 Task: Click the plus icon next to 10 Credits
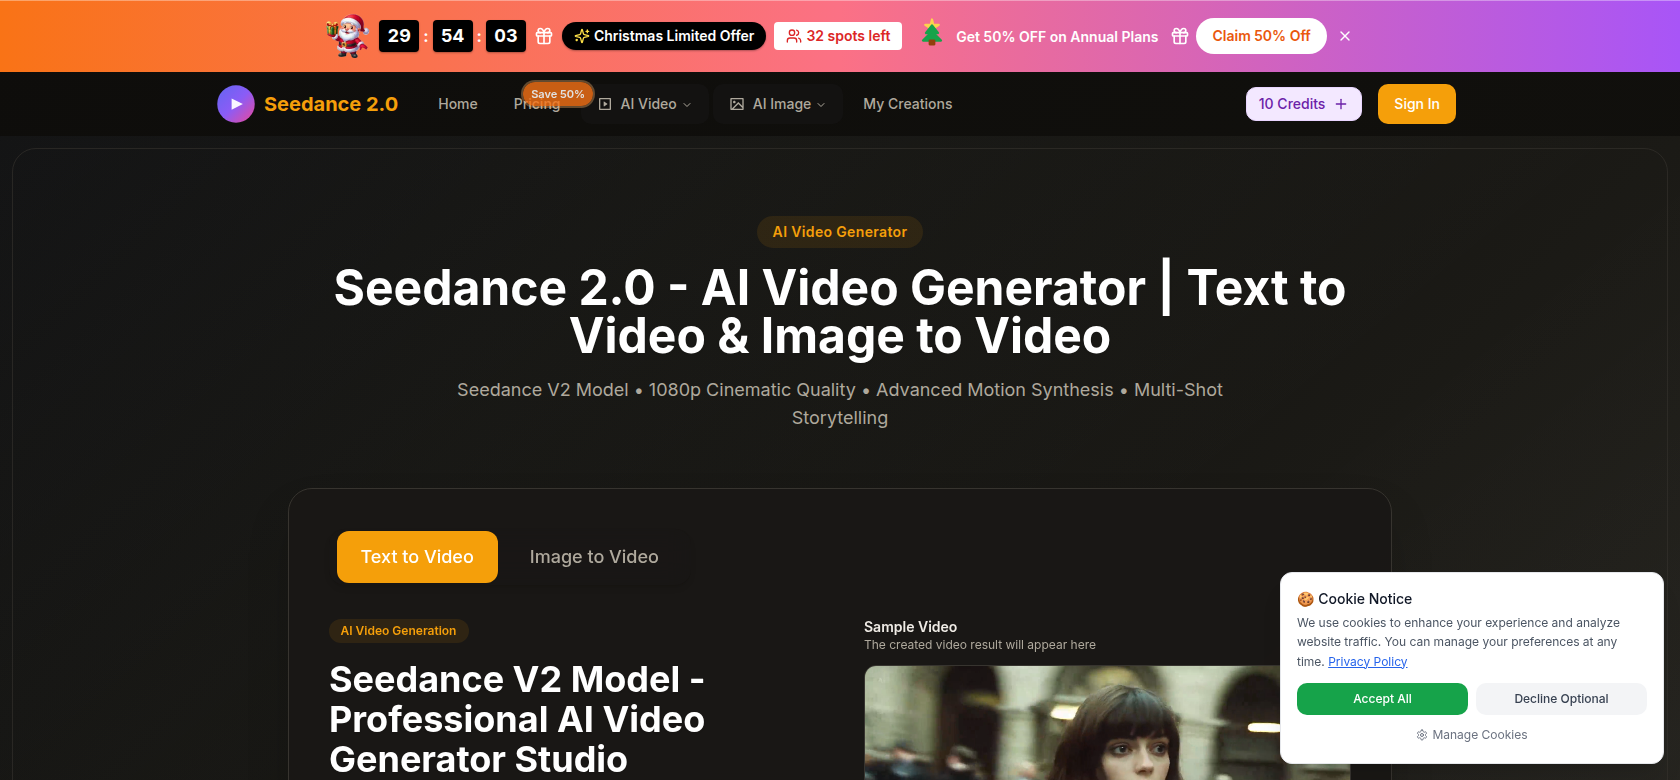point(1341,104)
